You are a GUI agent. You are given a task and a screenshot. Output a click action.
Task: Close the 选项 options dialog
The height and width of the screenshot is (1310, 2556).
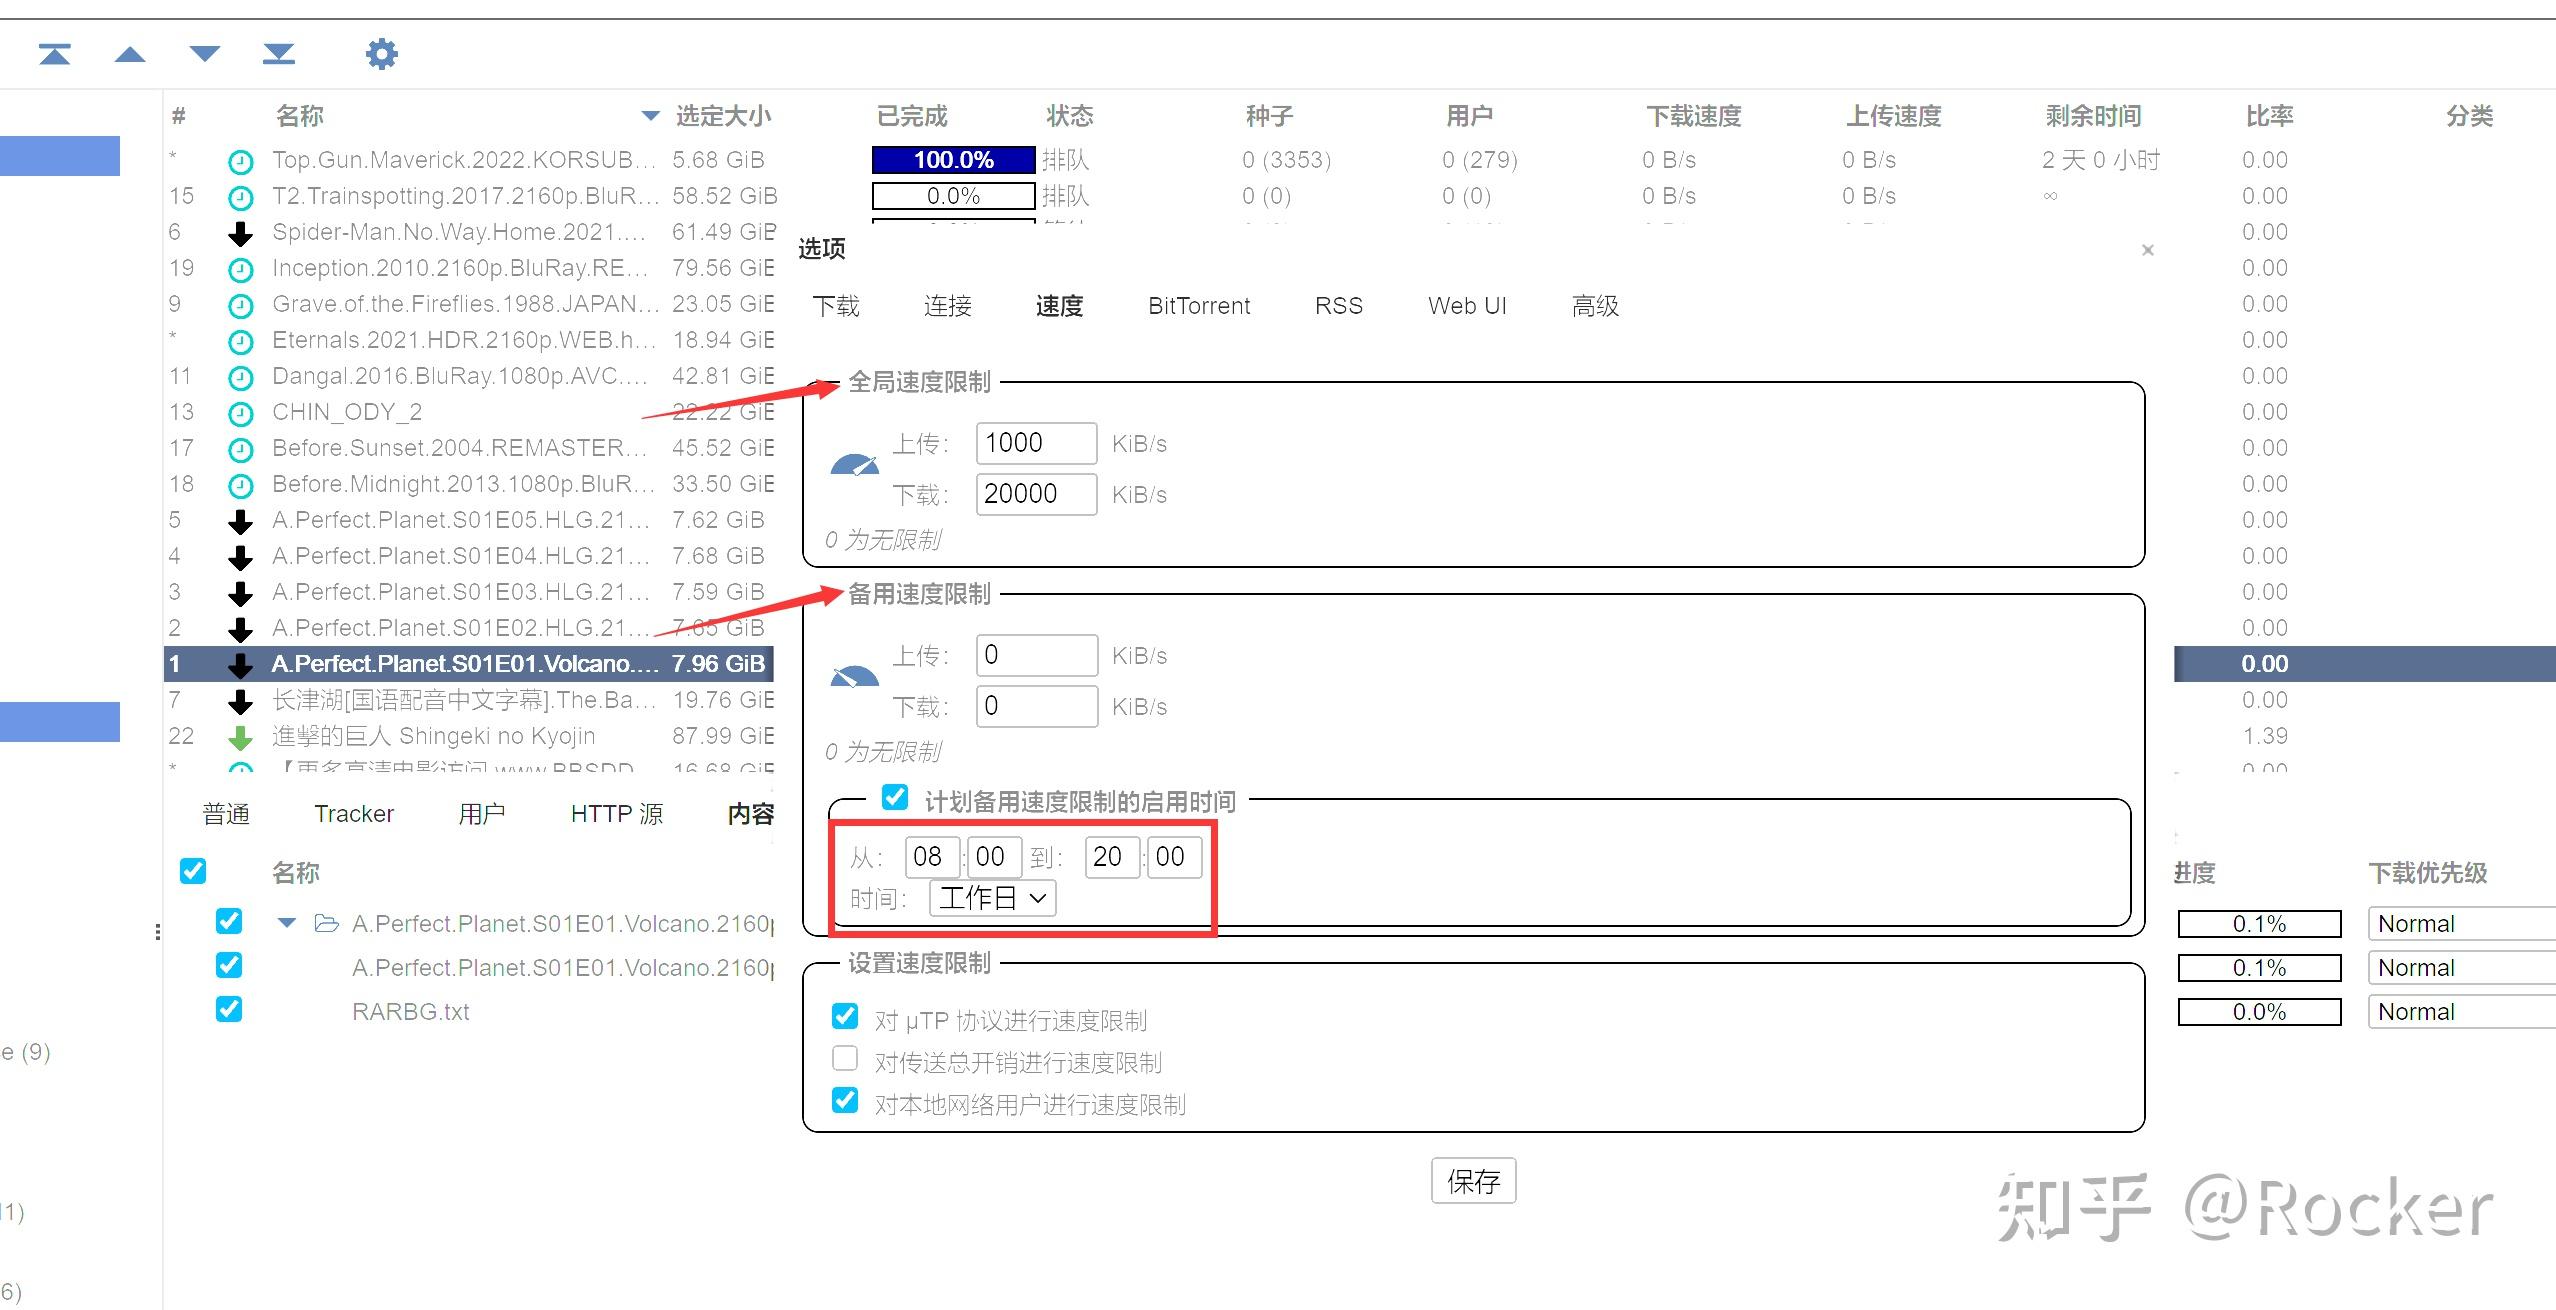pos(2147,250)
